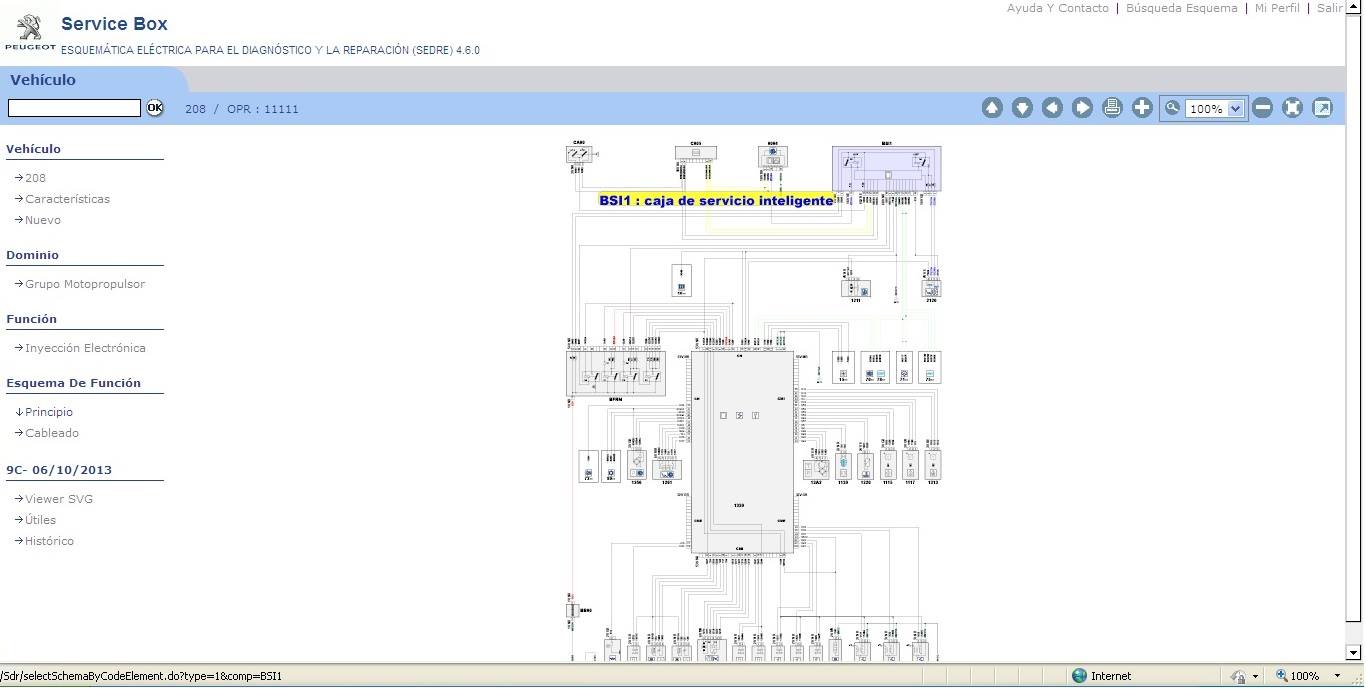Select Inyección Electrónica function
The image size is (1366, 690).
[85, 348]
